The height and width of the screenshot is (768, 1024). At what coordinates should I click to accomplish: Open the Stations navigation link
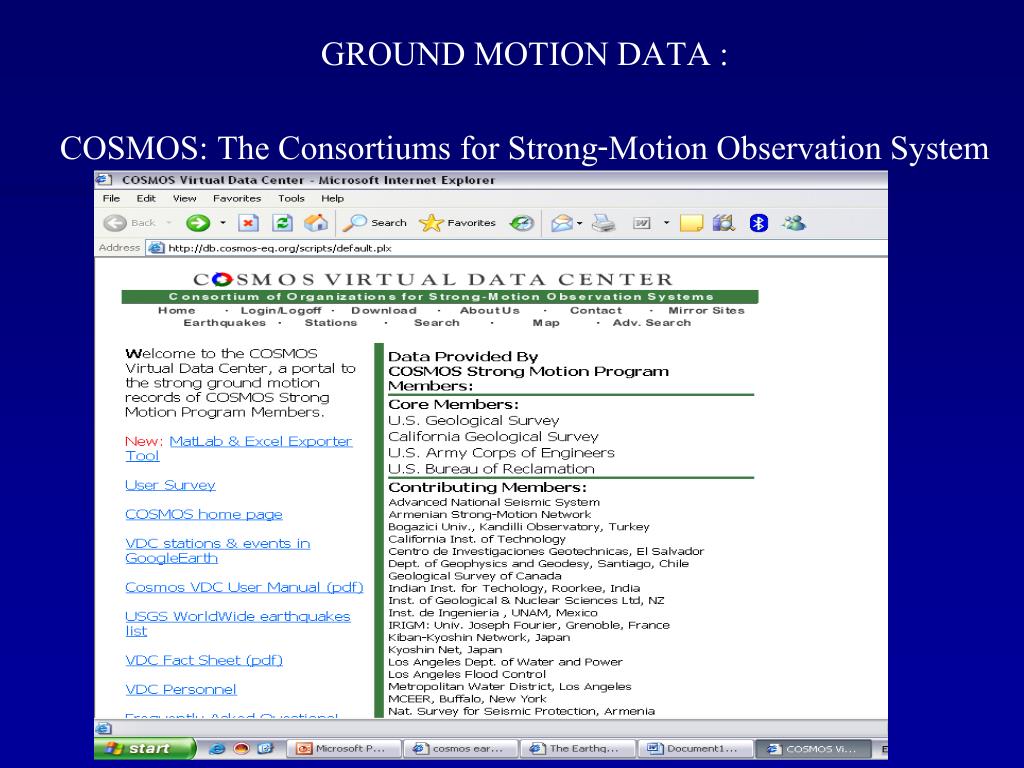point(330,323)
